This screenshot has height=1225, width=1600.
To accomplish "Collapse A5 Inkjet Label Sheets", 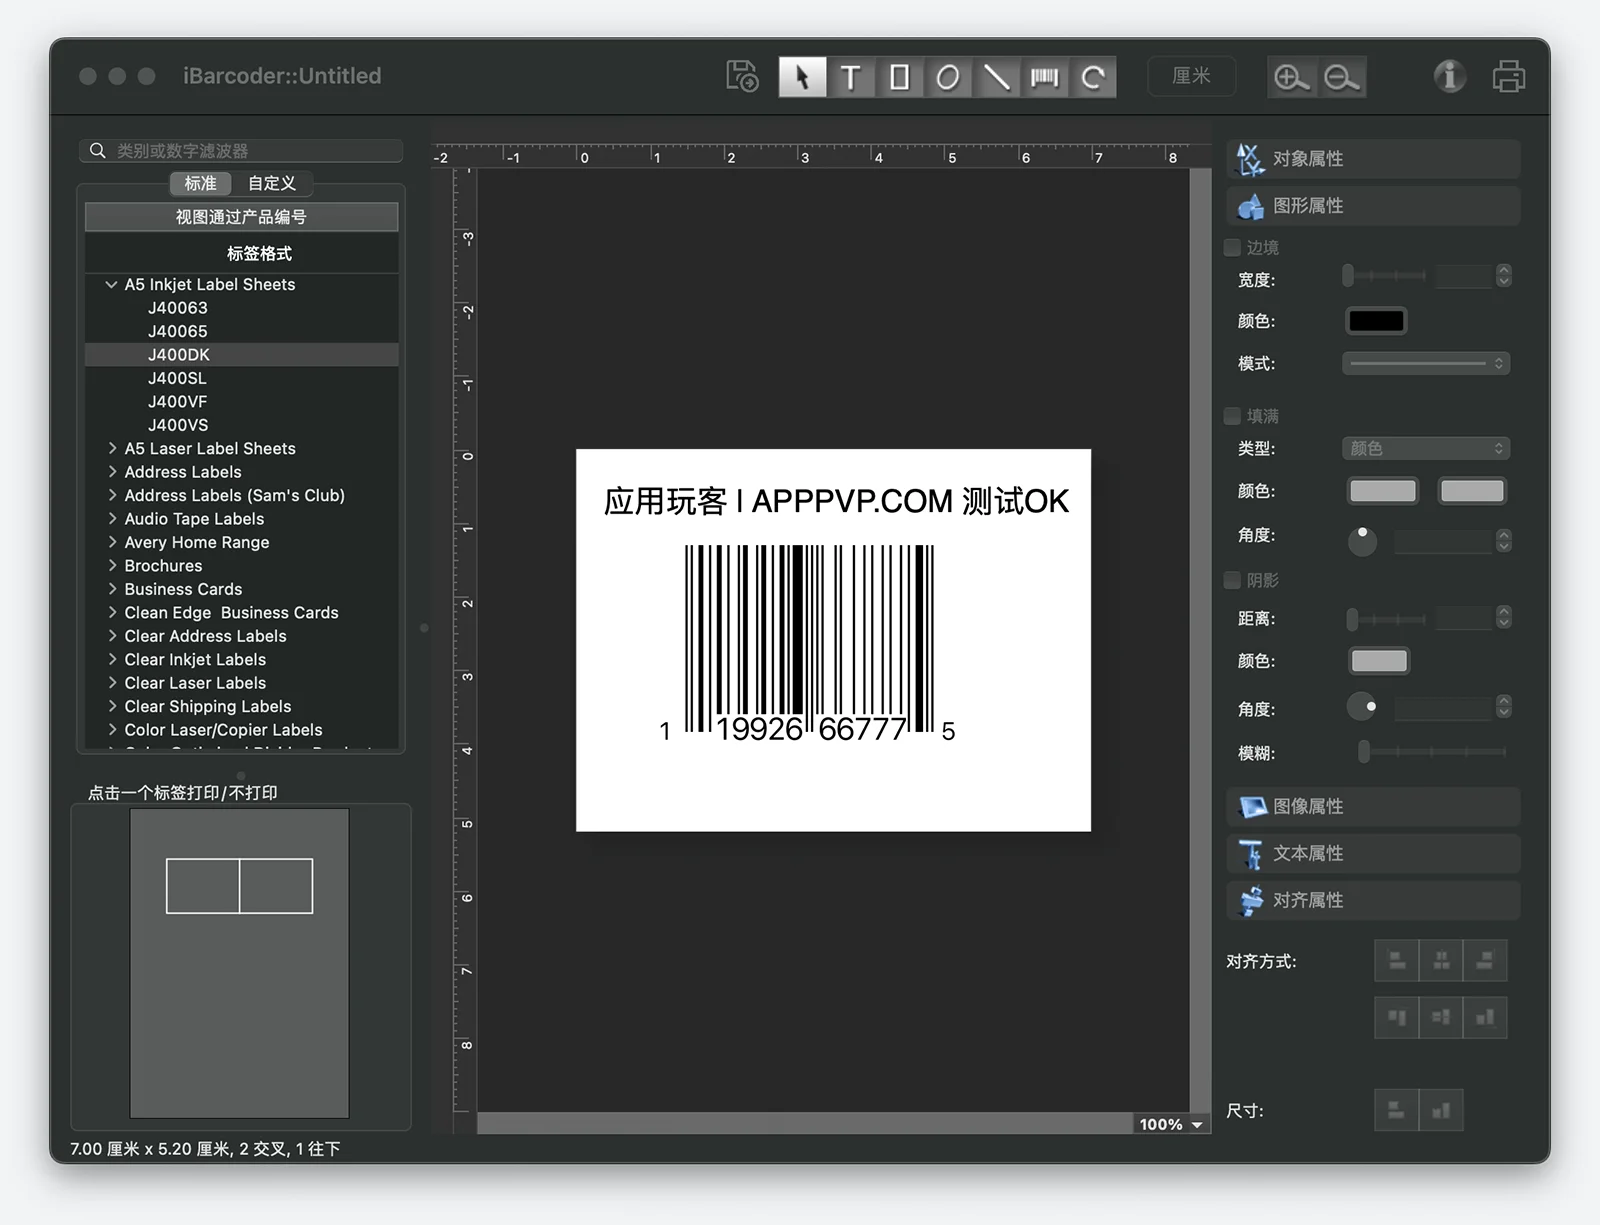I will point(111,284).
